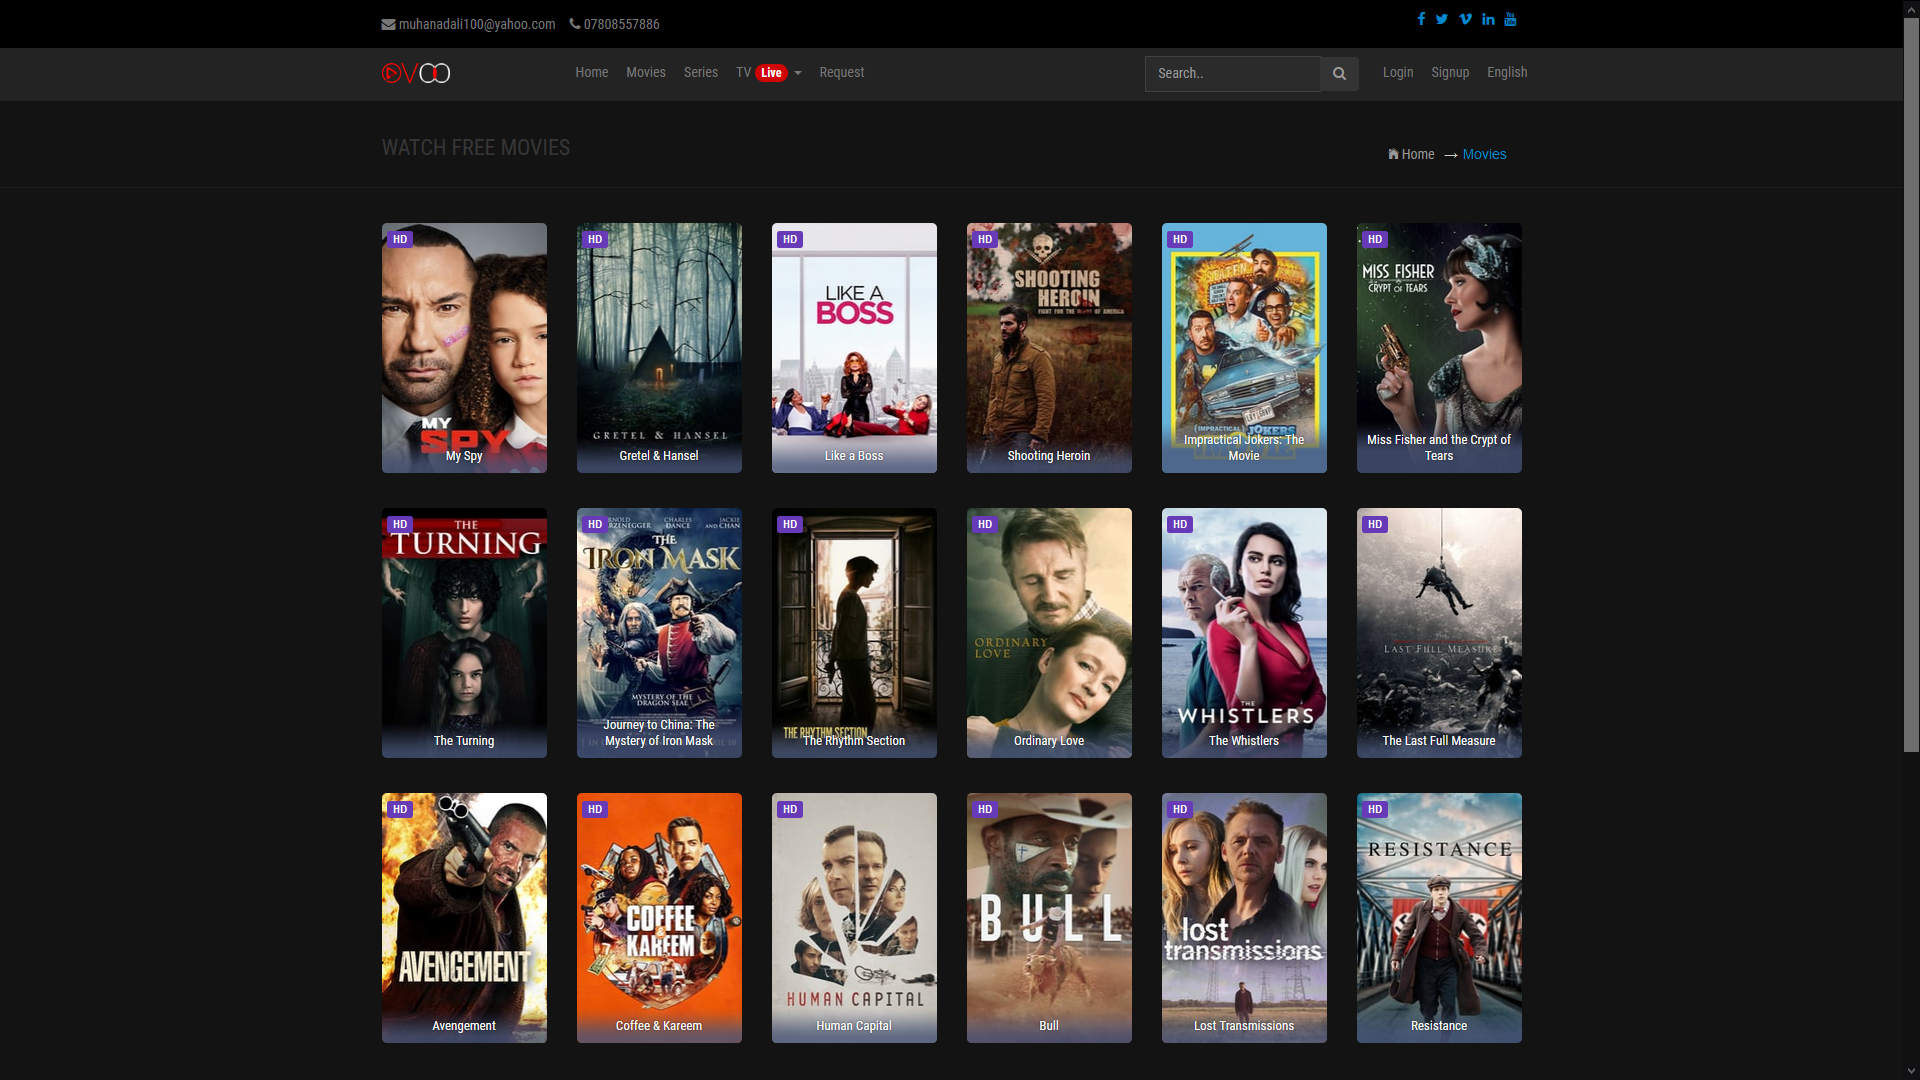Click the scrollbar down arrow
Viewport: 1920px width, 1080px height.
[x=1911, y=1071]
